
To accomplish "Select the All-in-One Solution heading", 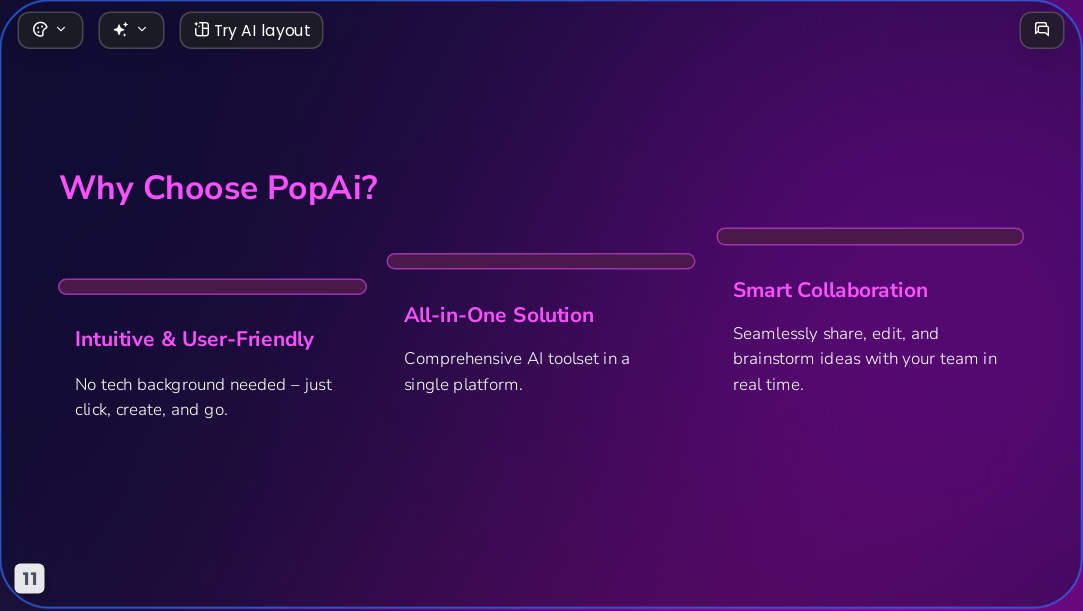I will click(499, 315).
